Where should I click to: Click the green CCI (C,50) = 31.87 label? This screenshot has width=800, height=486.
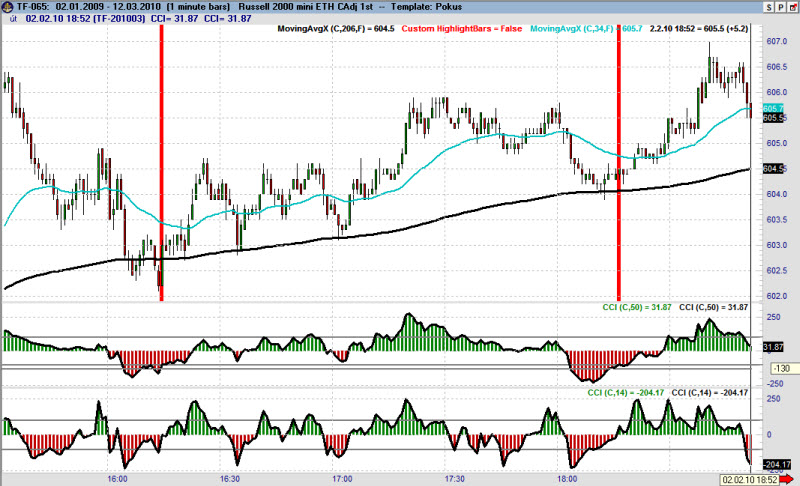637,307
